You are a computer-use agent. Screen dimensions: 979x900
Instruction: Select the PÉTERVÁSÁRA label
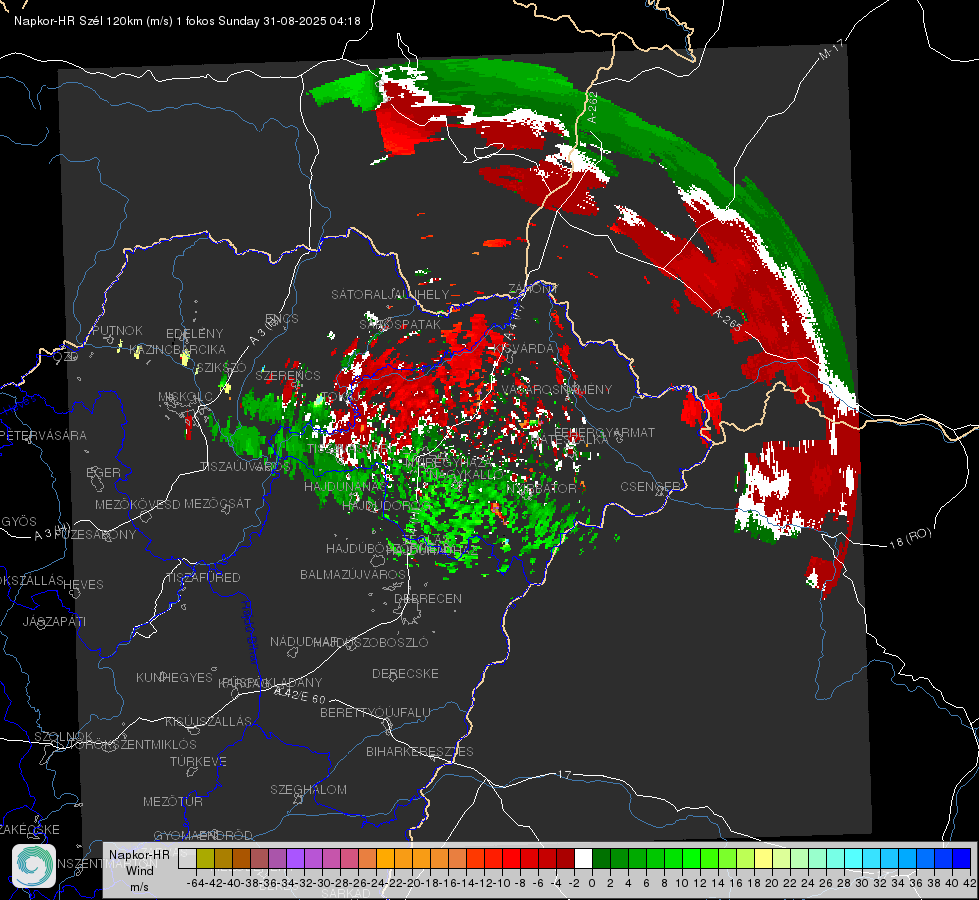tap(43, 435)
